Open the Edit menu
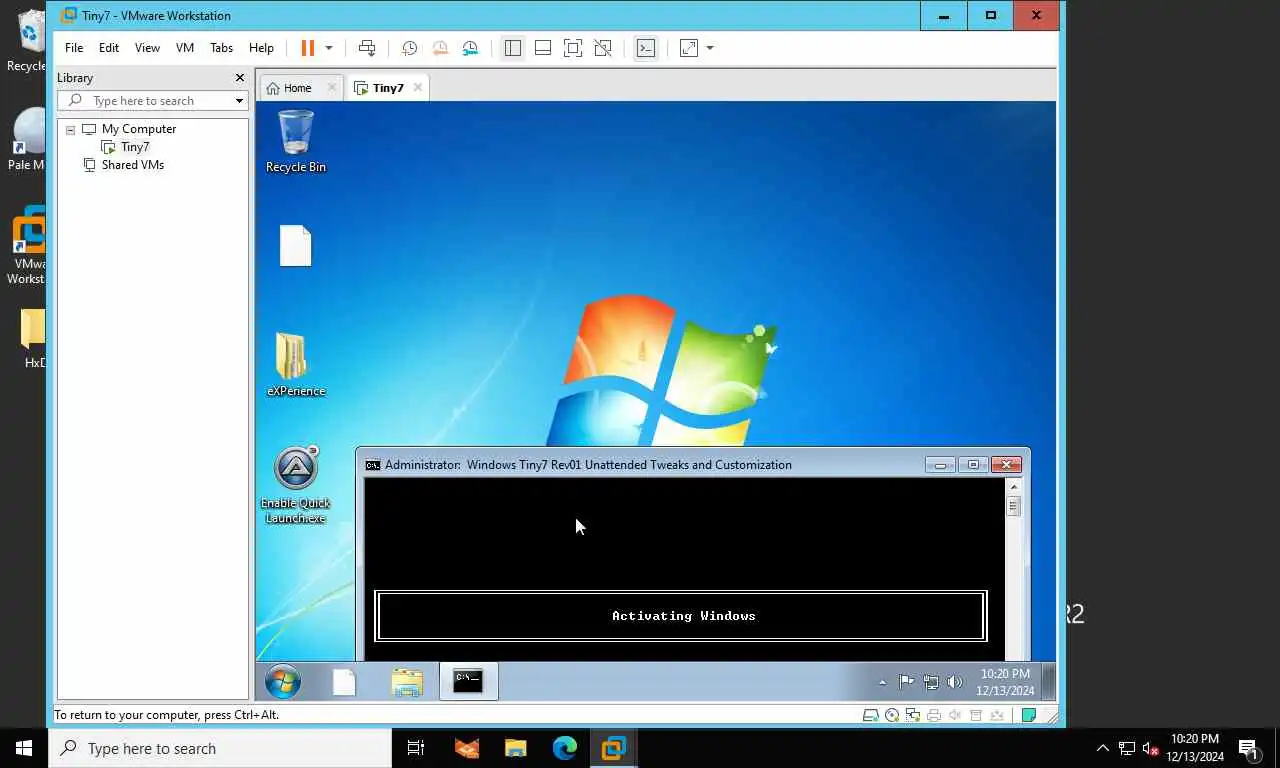Image resolution: width=1280 pixels, height=768 pixels. [109, 48]
